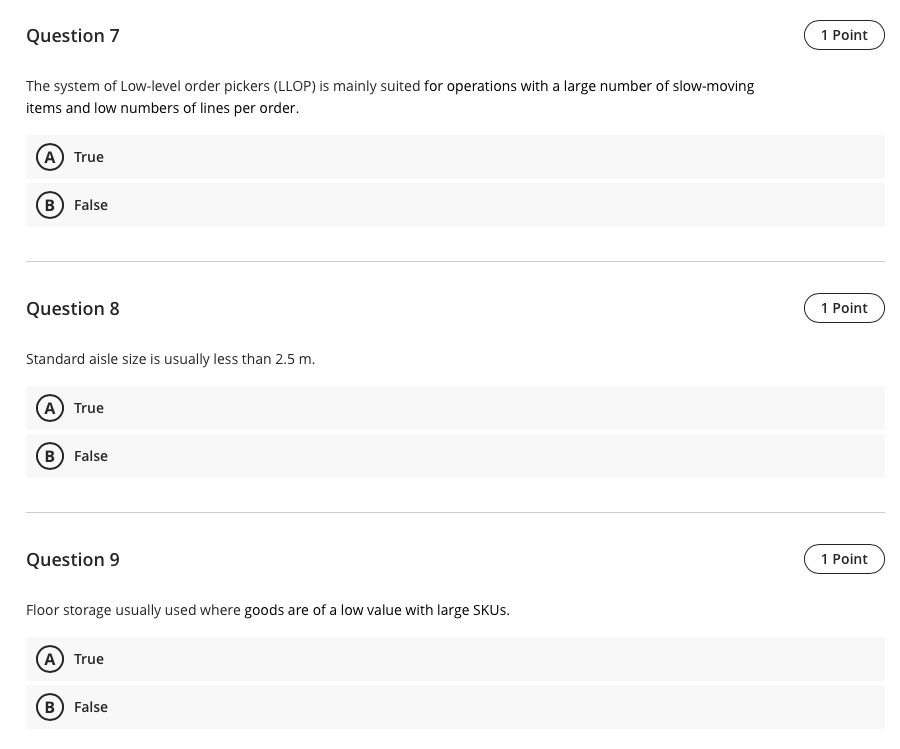
Task: Click the Question 7 heading
Action: (x=73, y=36)
